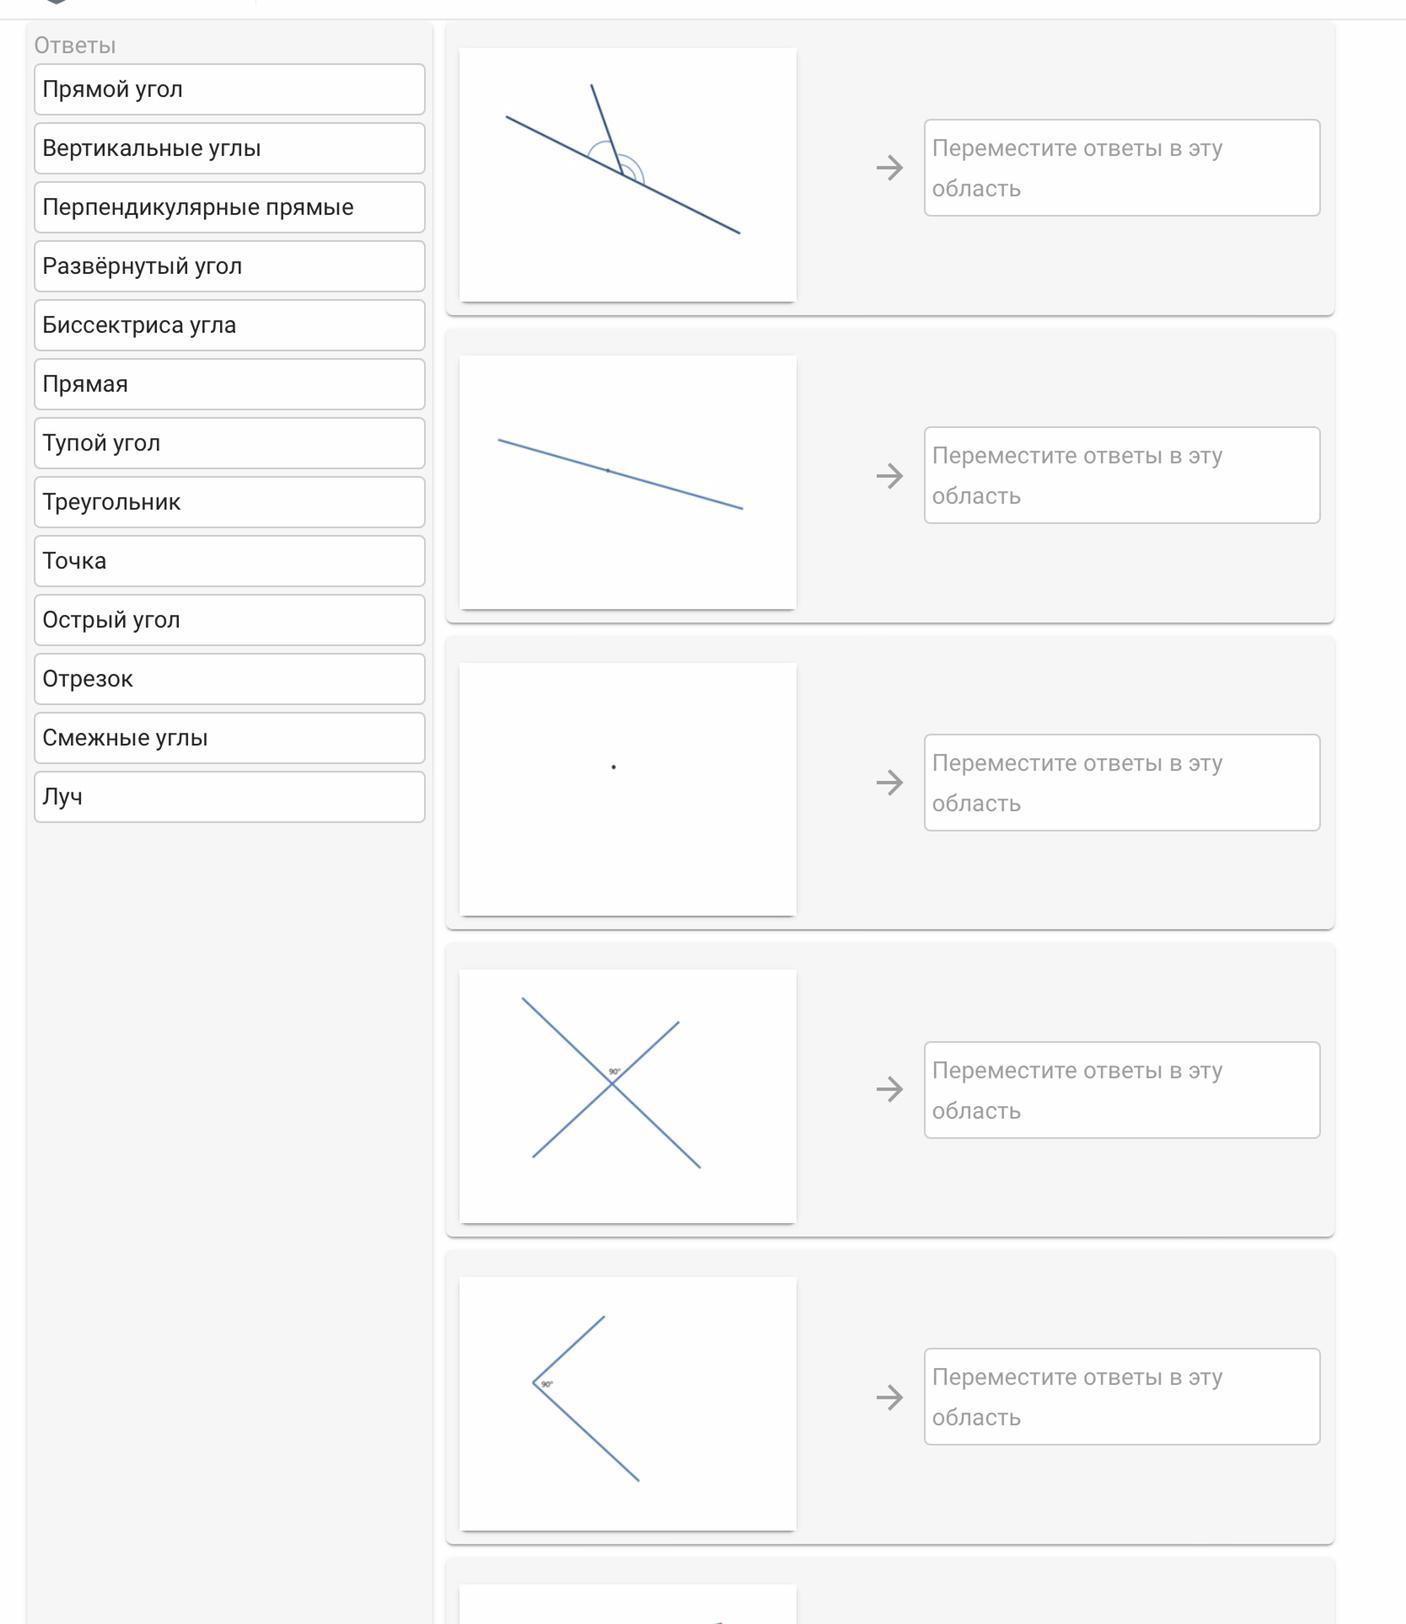Screen dimensions: 1406x1624
Task: Select the 'Тупой угол' answer tile
Action: coord(229,444)
